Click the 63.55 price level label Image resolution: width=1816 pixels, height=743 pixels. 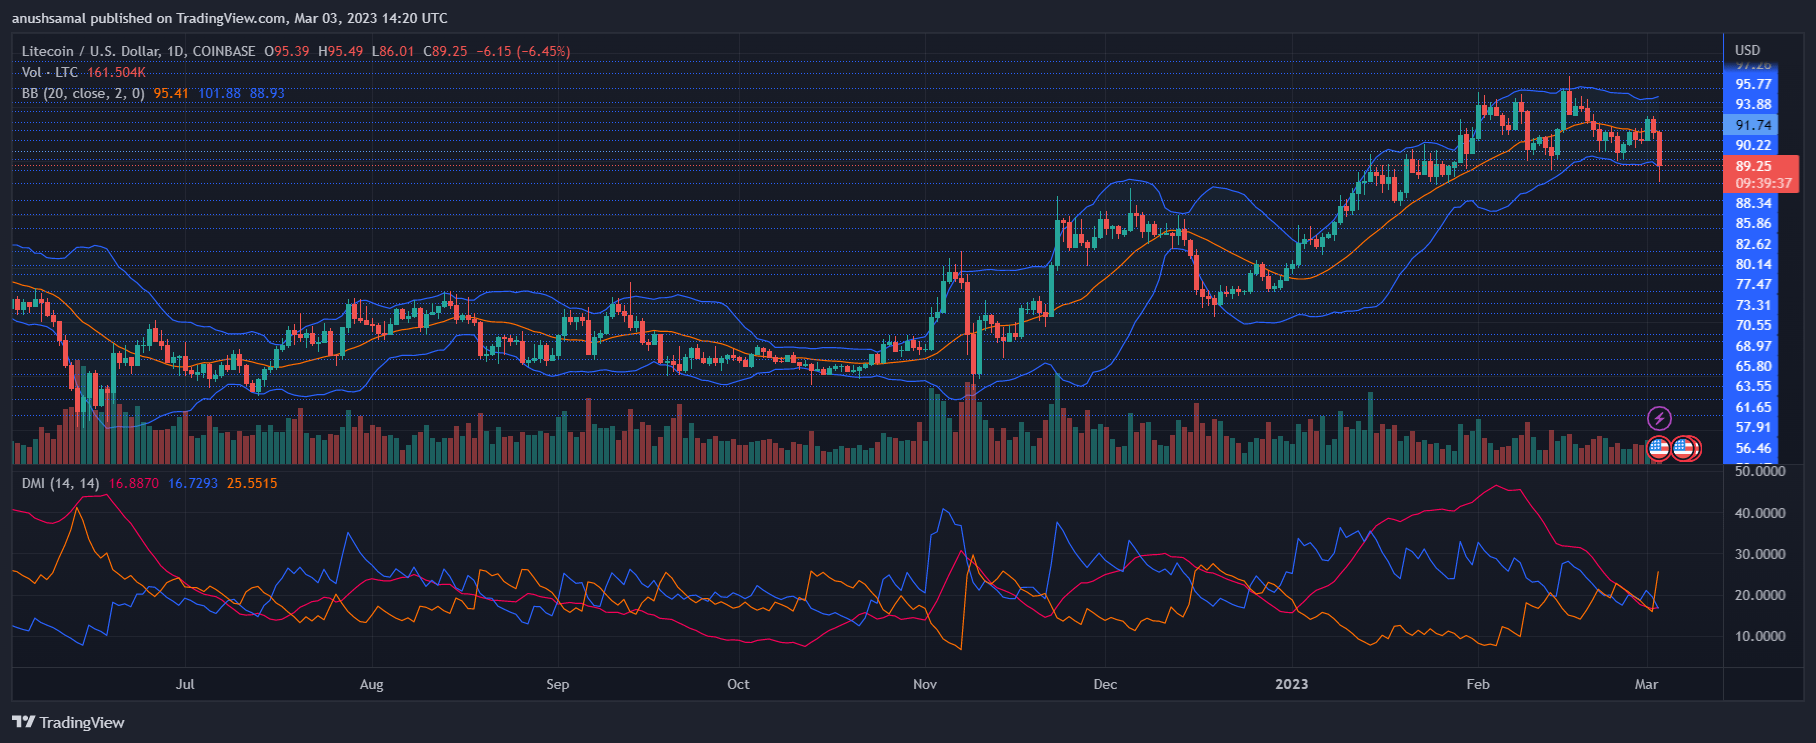click(1753, 386)
